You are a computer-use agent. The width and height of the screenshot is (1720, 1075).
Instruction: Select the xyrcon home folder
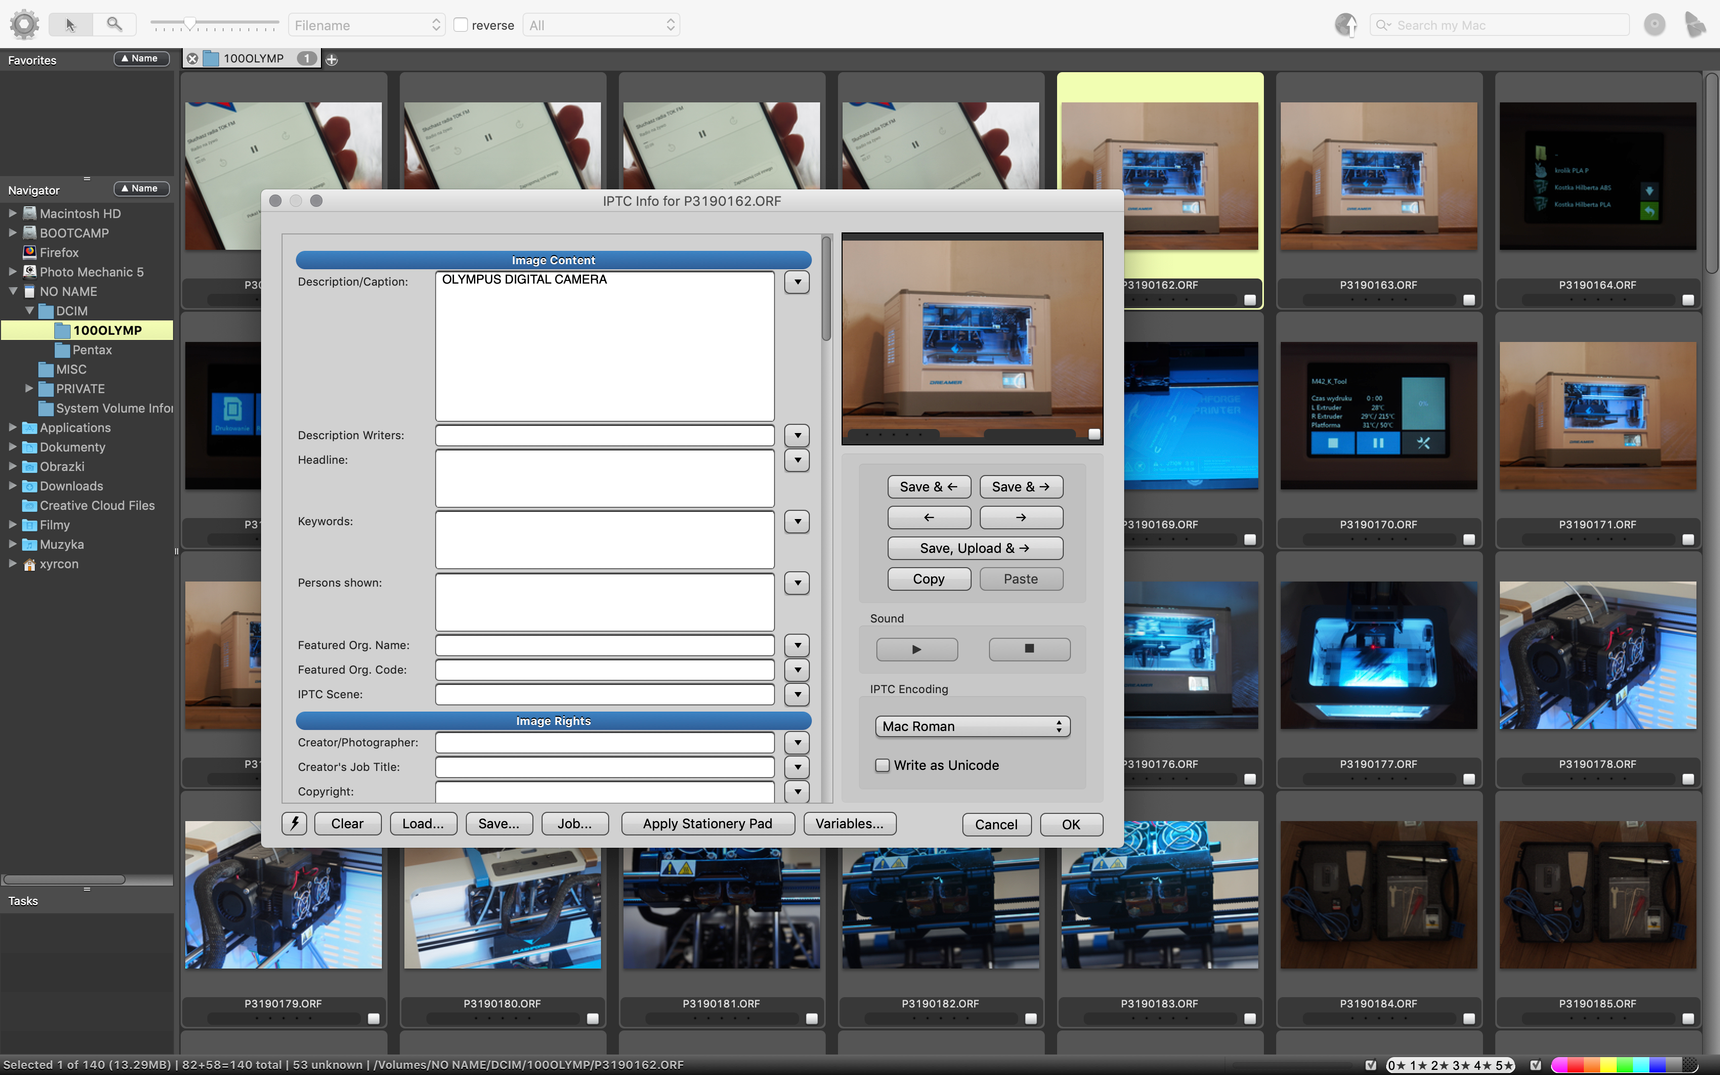click(59, 564)
